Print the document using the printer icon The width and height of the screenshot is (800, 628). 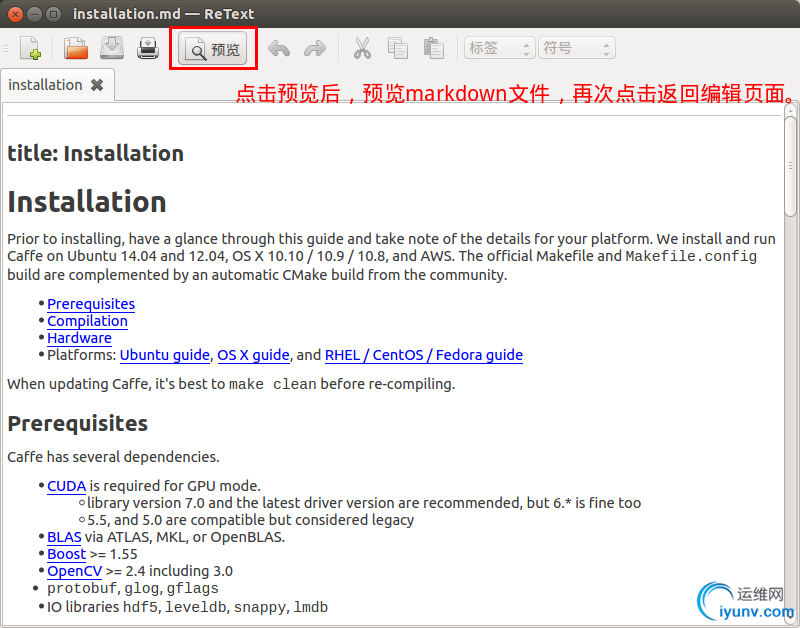point(148,48)
